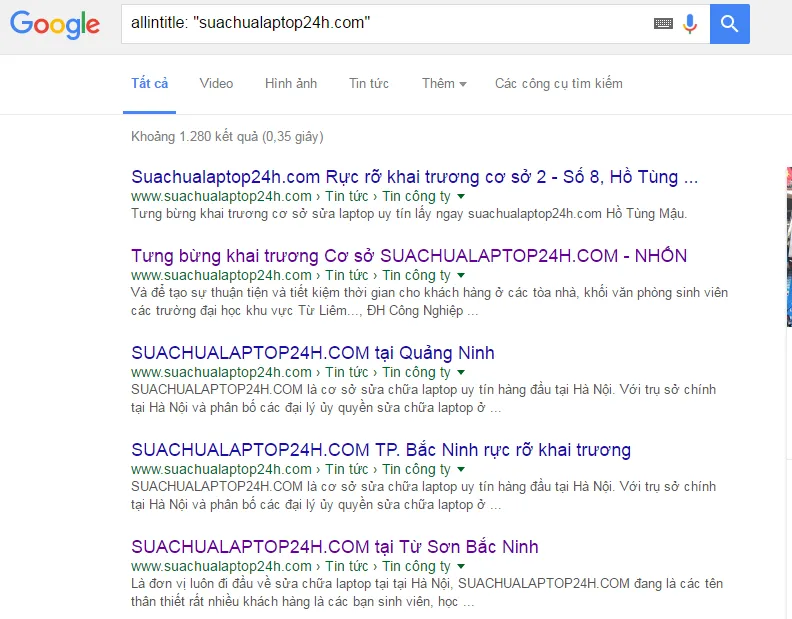792x619 pixels.
Task: Open Các công cụ tìm kiếm
Action: point(559,83)
